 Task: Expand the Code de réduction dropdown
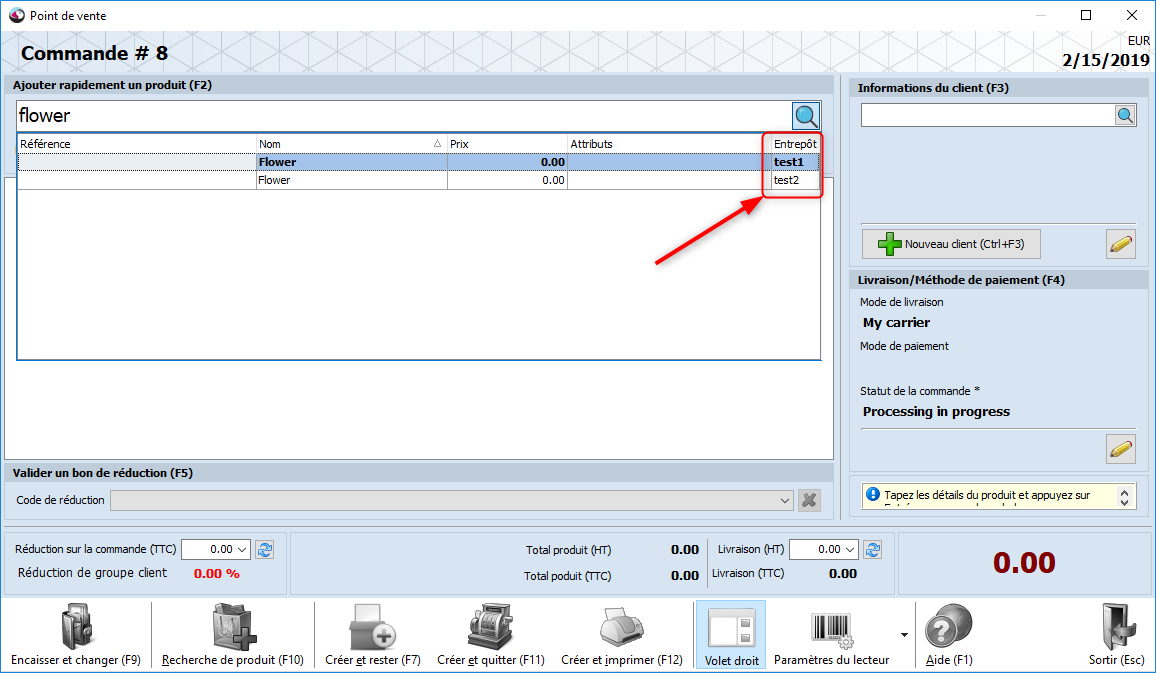coord(785,500)
